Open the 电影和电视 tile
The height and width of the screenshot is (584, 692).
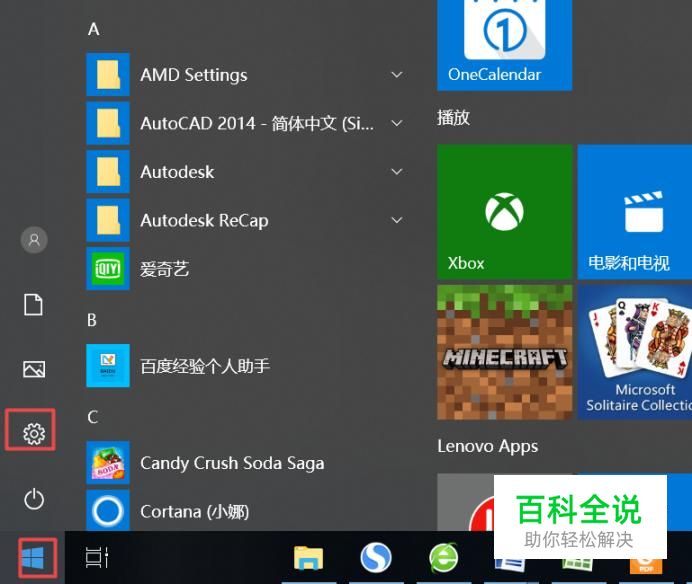pos(635,212)
